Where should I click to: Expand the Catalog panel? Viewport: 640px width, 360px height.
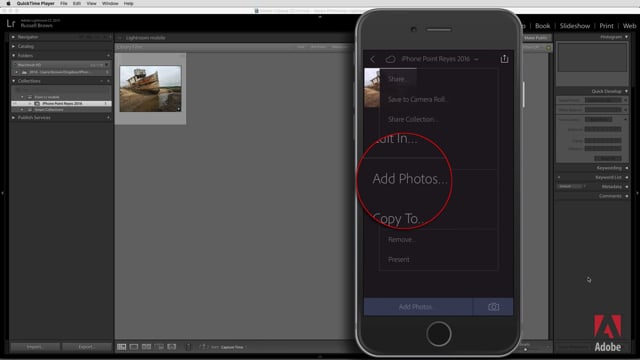pos(13,46)
